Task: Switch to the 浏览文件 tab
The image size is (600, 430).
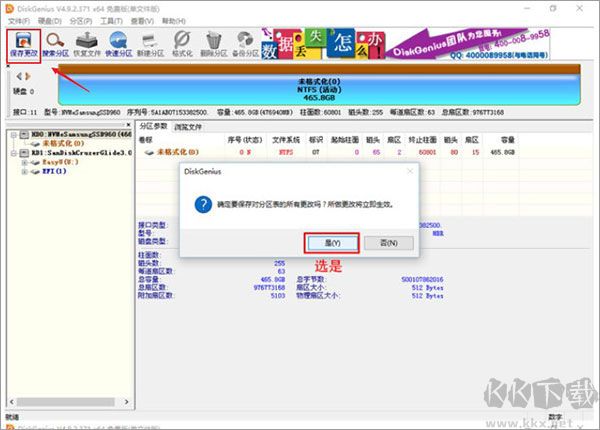Action: tap(188, 127)
